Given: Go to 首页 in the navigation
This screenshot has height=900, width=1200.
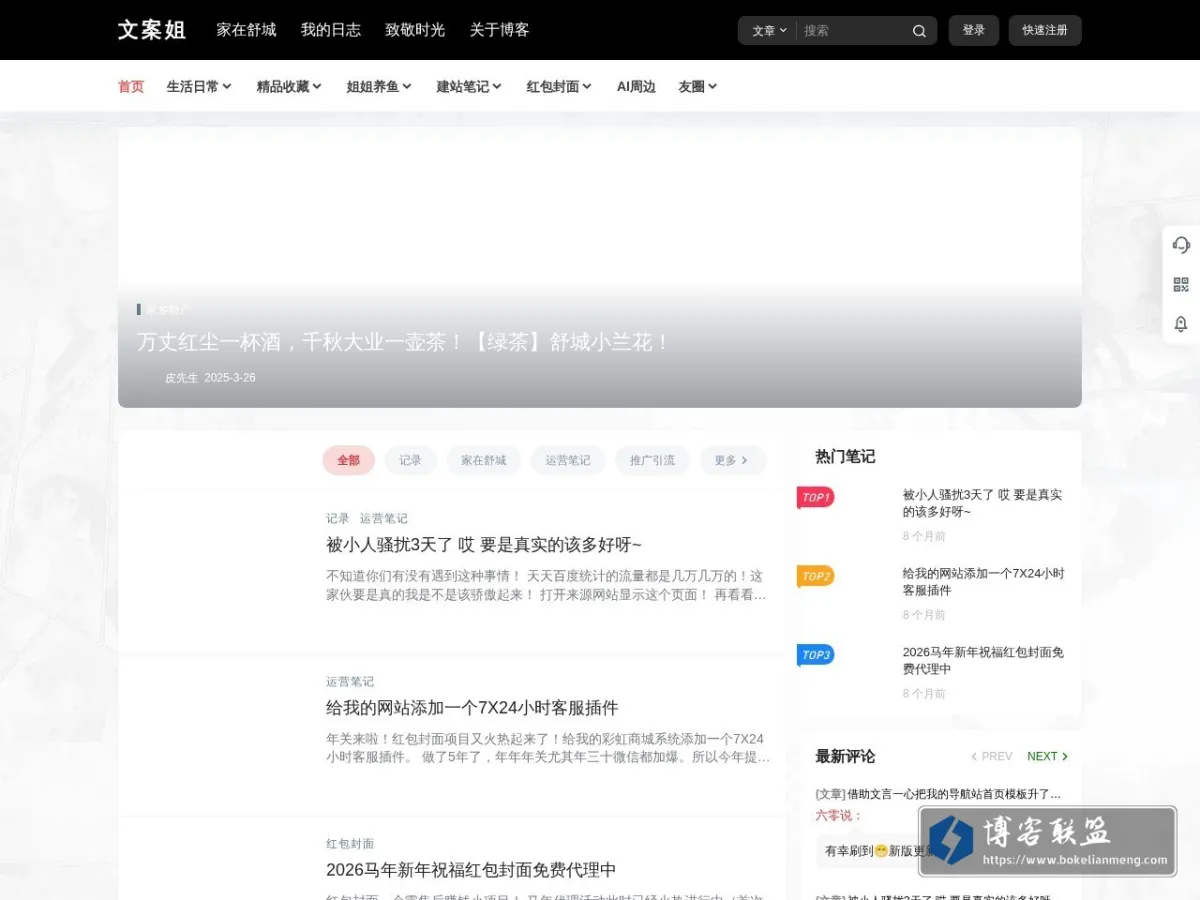Looking at the screenshot, I should (131, 87).
